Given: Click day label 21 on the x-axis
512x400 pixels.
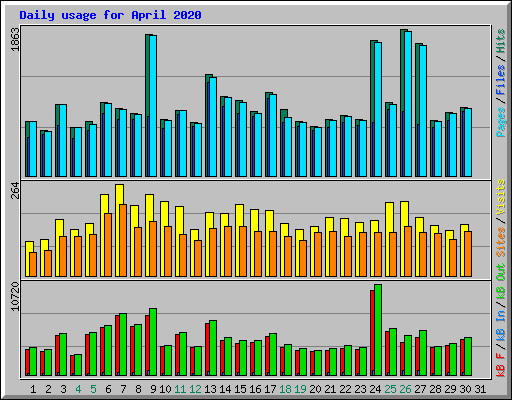Looking at the screenshot, I should coord(330,389).
